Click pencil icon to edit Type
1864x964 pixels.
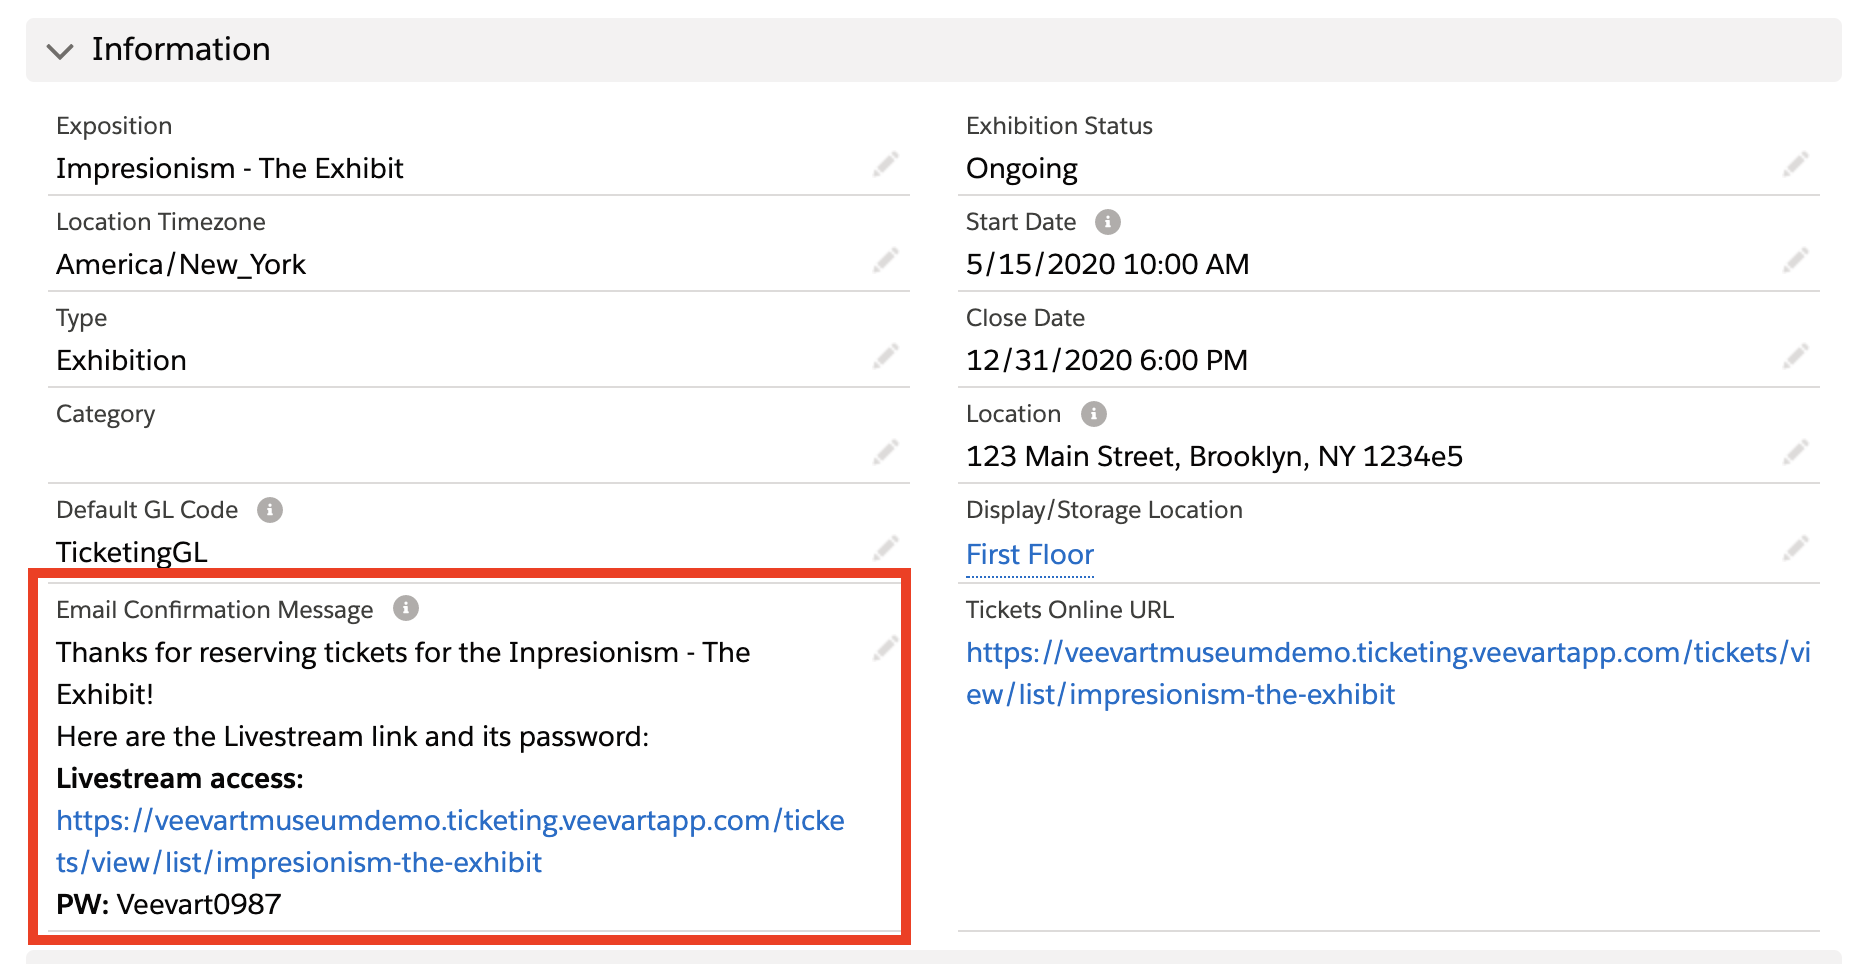point(885,356)
